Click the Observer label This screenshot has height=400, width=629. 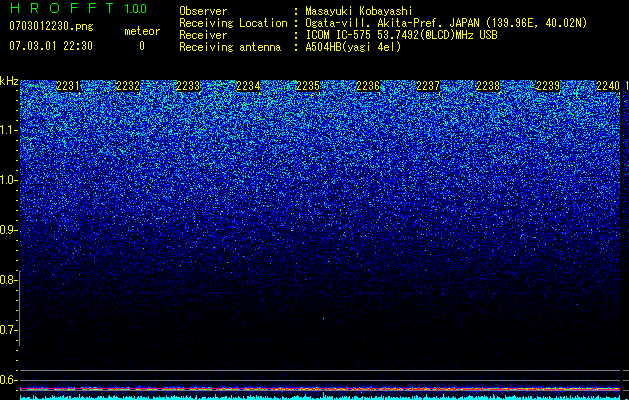tap(203, 11)
